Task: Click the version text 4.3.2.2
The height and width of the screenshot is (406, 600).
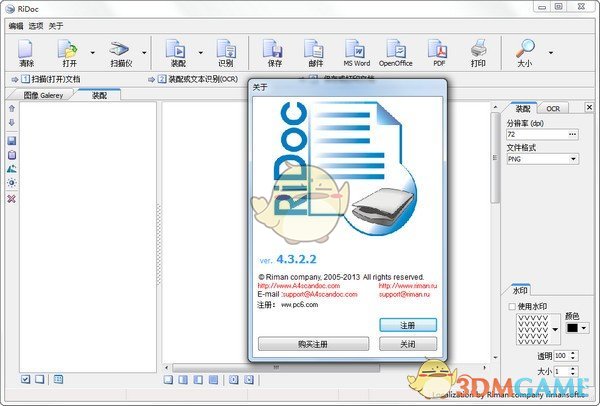Action: point(296,259)
